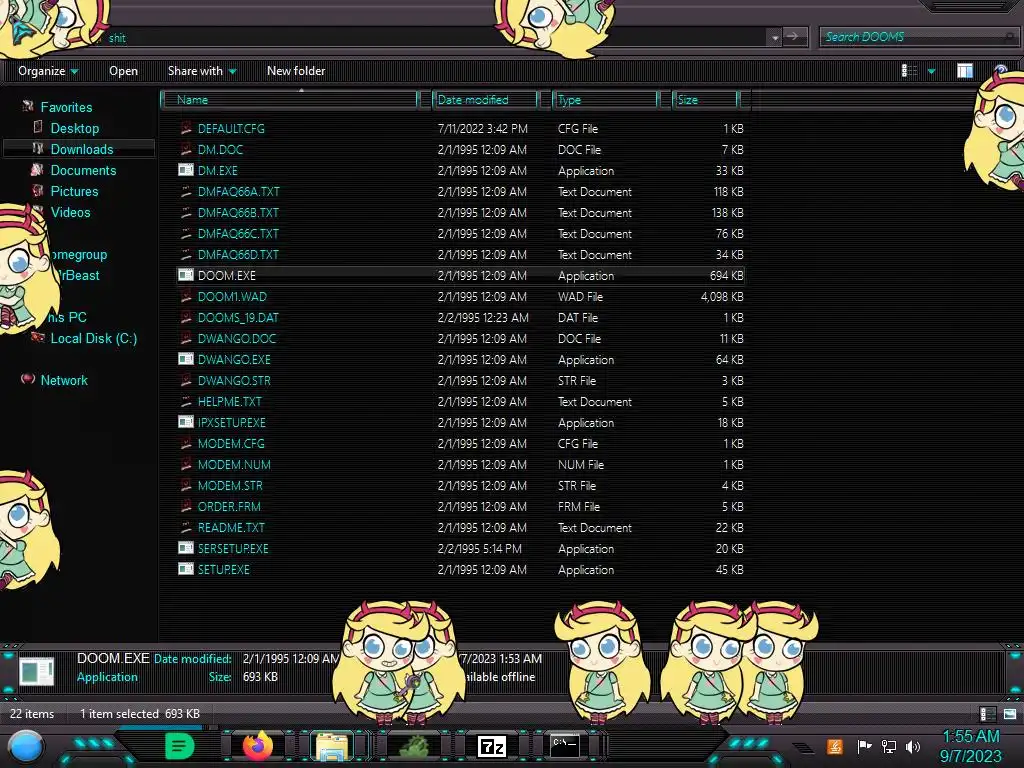Toggle the preview pane icon
The height and width of the screenshot is (768, 1024).
[x=965, y=71]
